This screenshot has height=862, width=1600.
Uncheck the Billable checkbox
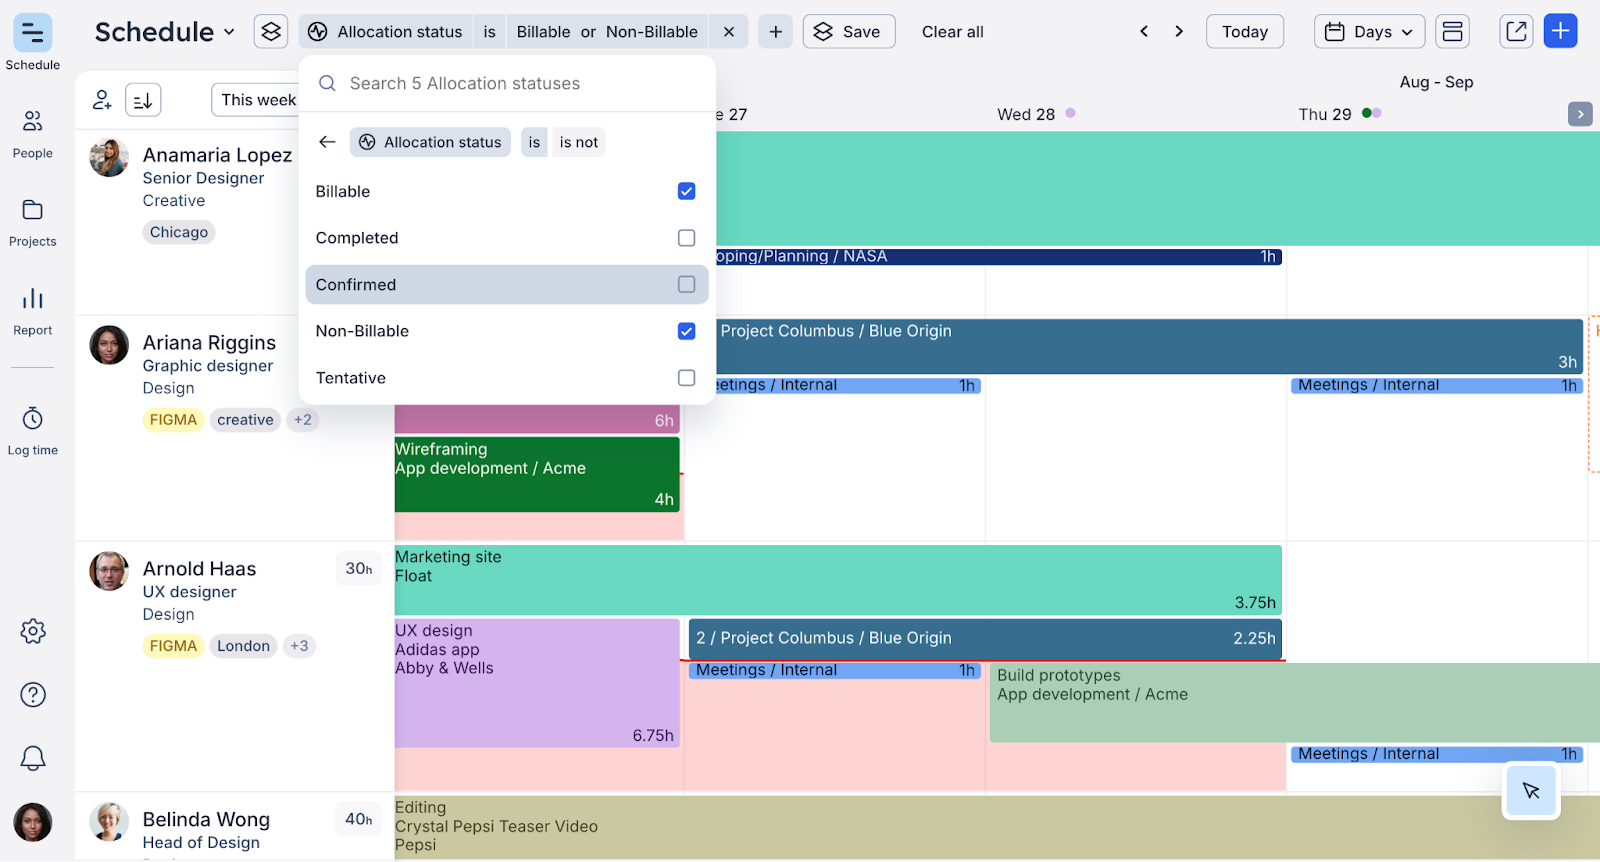click(x=686, y=191)
